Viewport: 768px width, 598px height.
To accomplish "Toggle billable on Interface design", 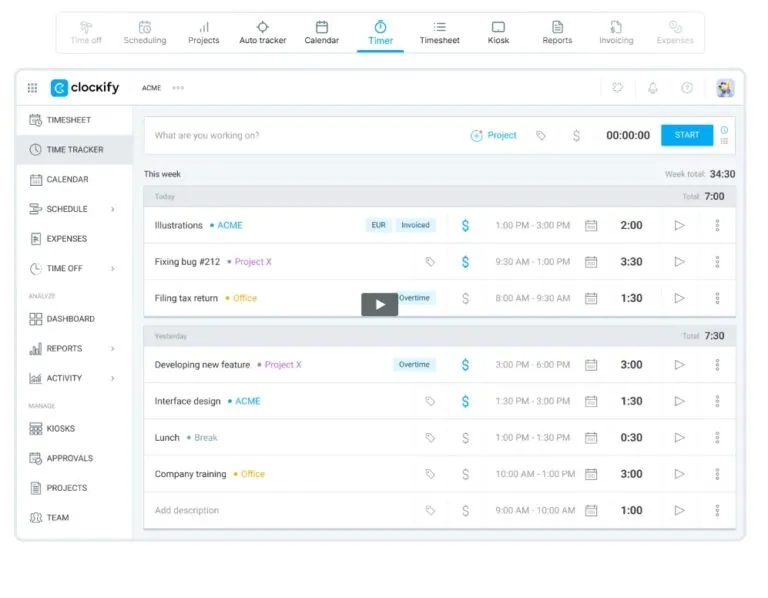I will click(465, 401).
